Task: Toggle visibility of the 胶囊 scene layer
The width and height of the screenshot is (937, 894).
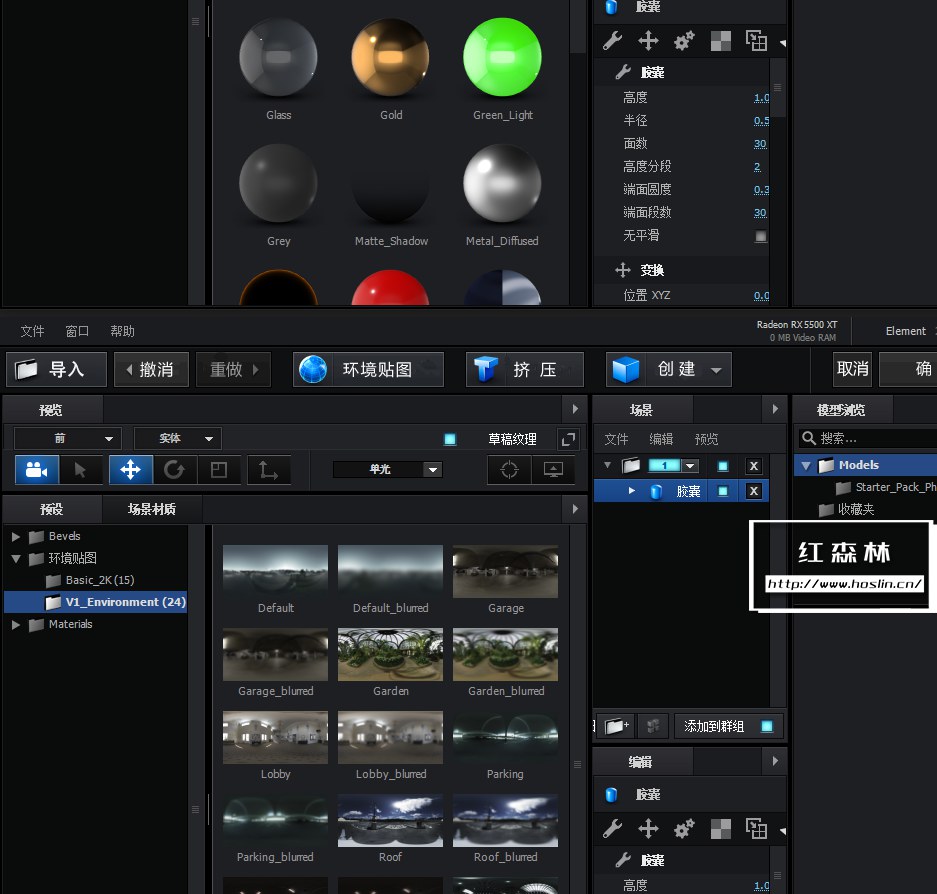Action: pyautogui.click(x=723, y=491)
